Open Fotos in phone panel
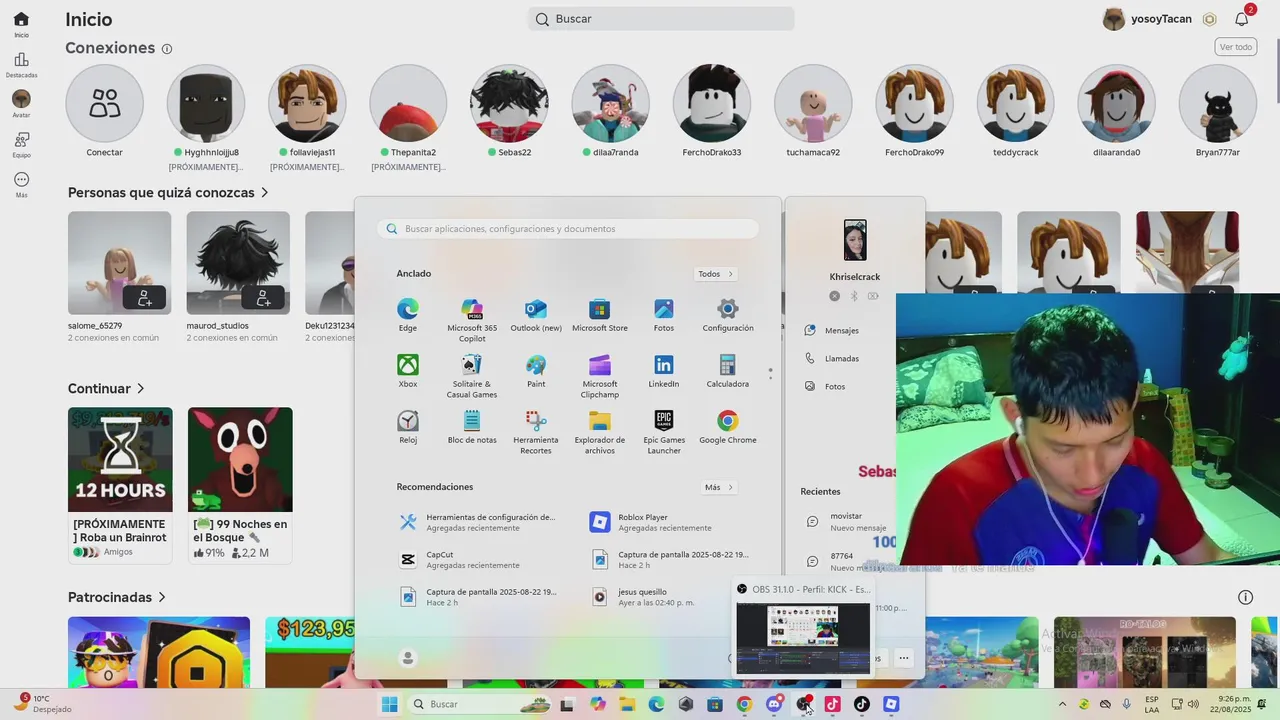 coord(825,386)
